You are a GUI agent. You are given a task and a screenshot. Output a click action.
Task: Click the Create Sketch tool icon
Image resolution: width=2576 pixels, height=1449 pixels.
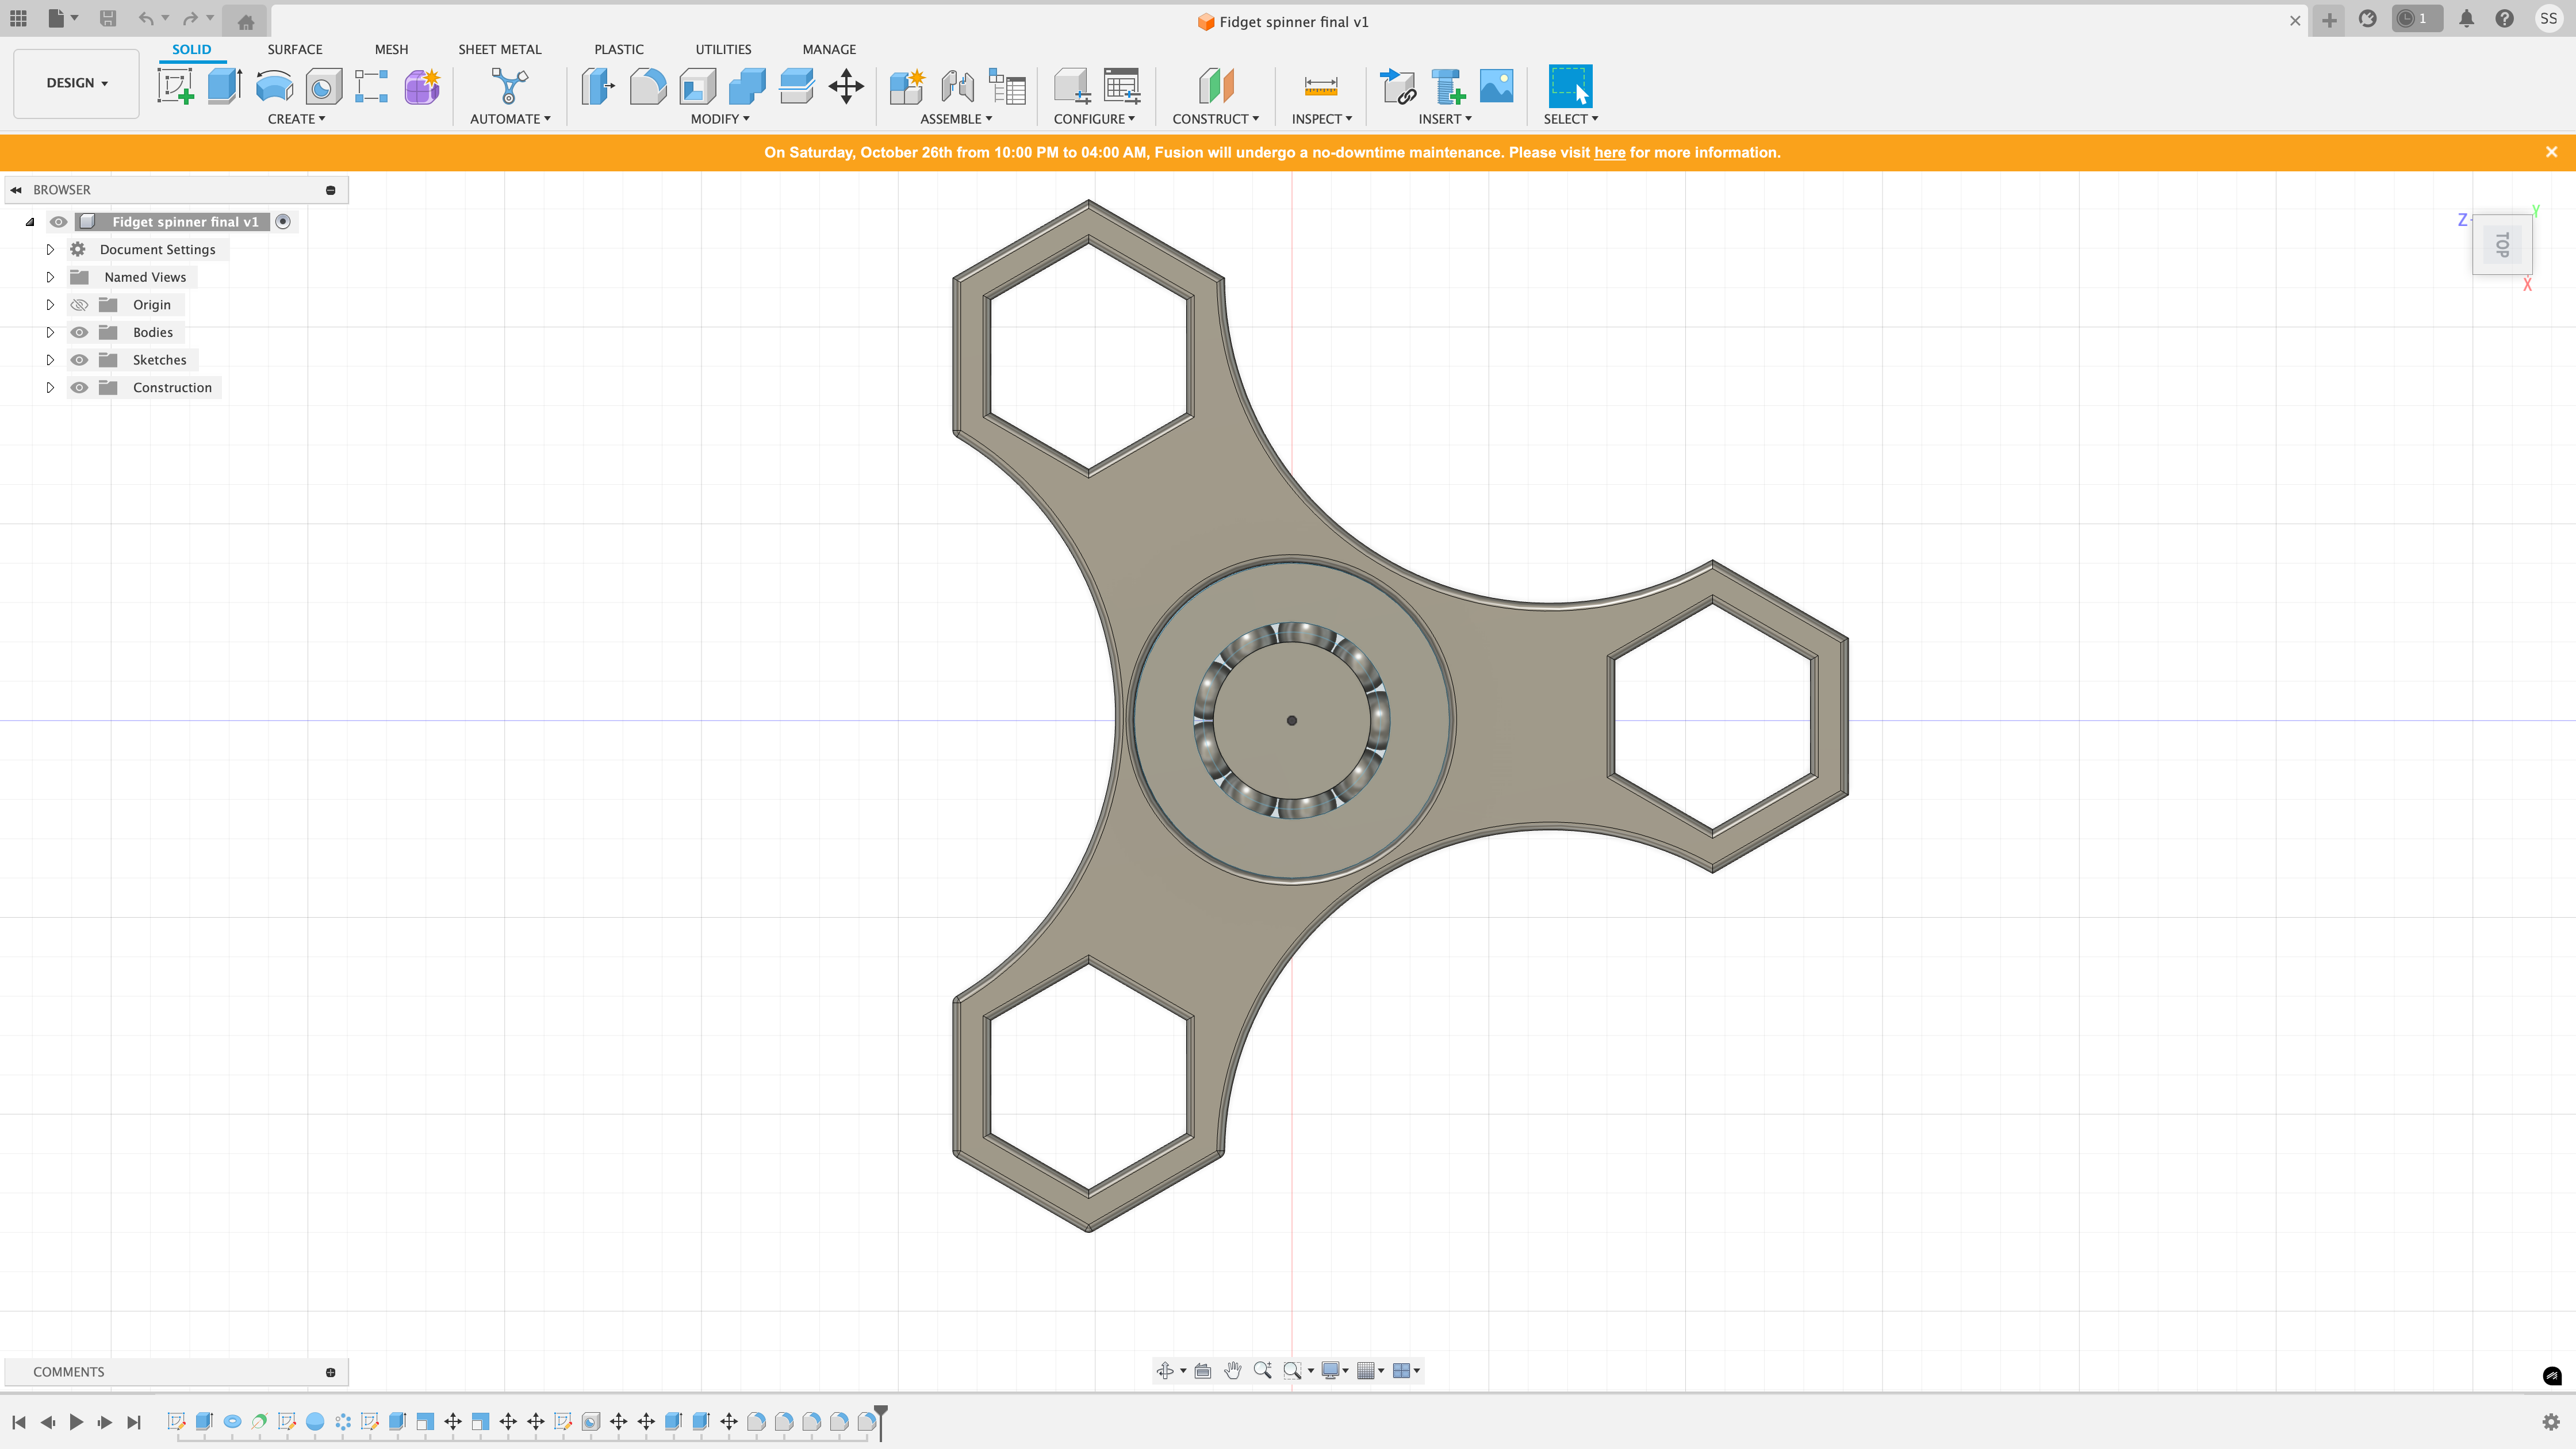(x=176, y=86)
